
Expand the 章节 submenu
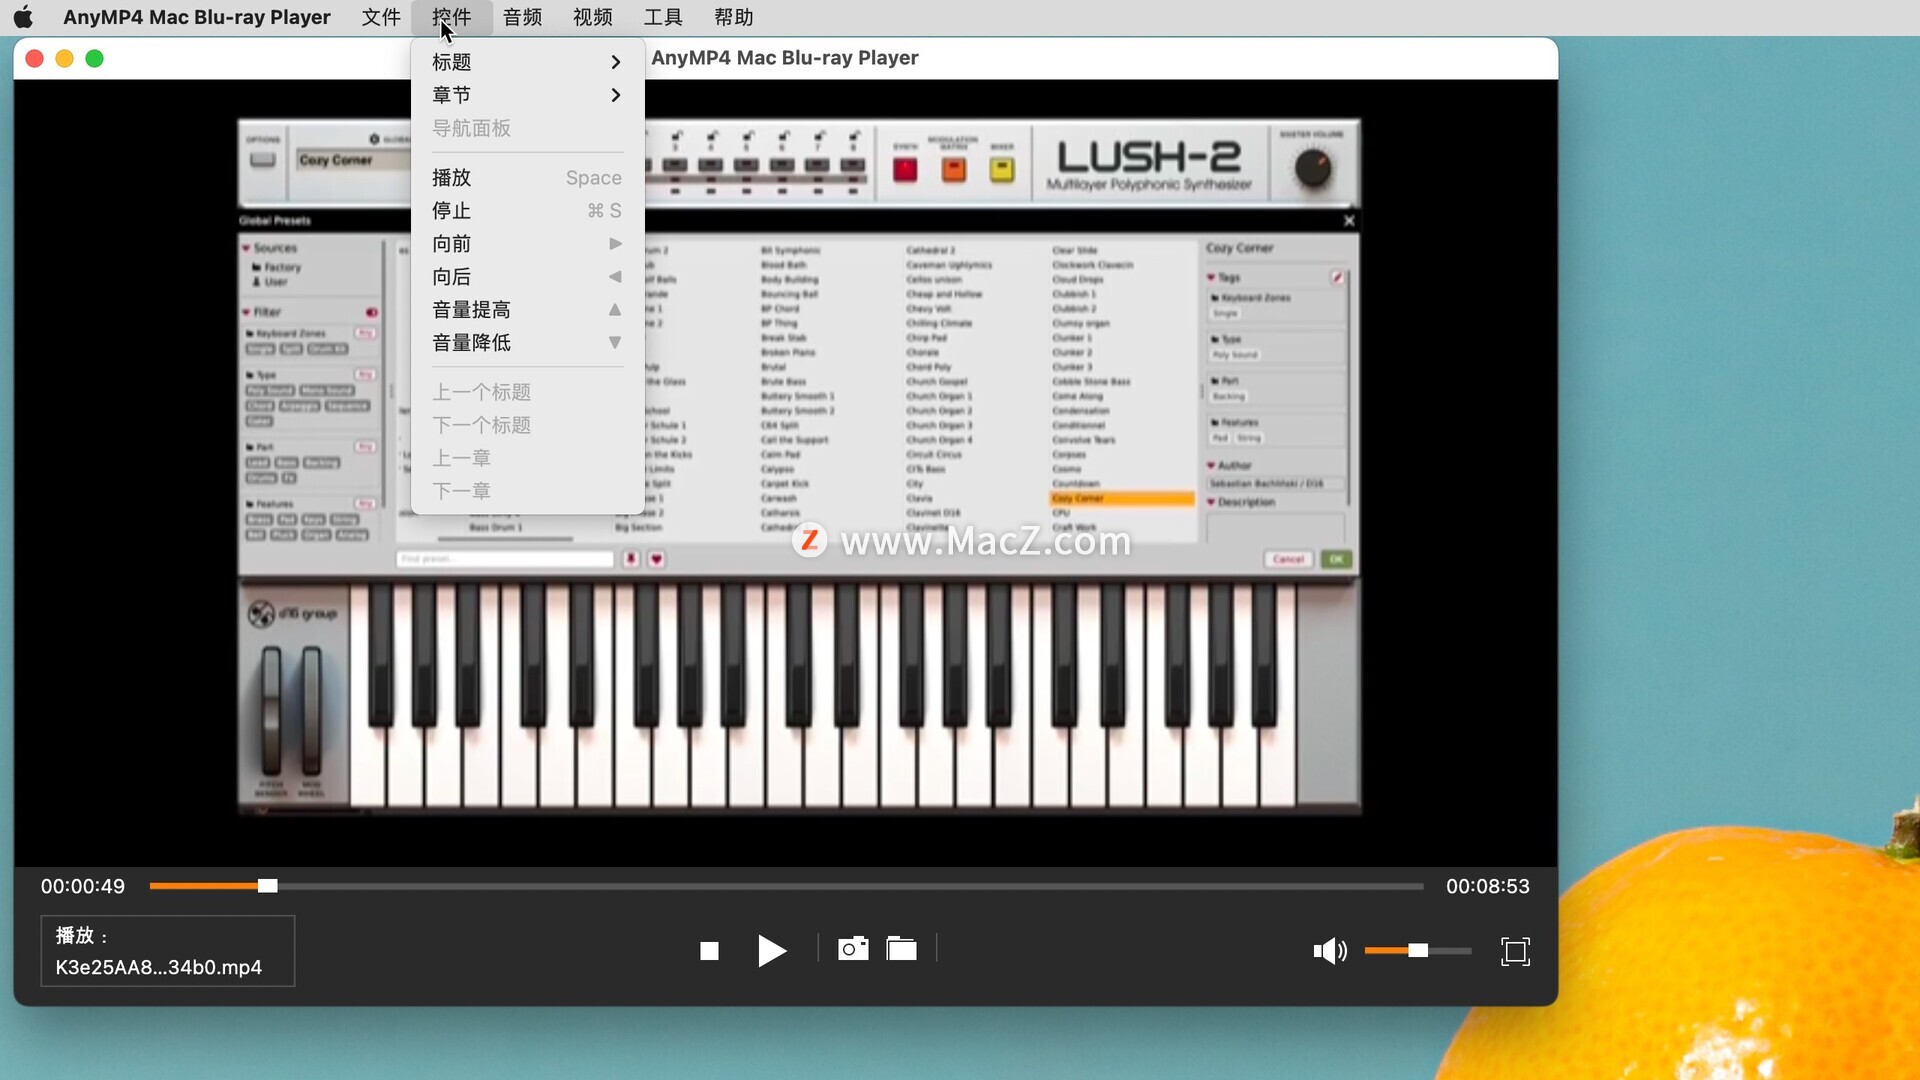527,95
